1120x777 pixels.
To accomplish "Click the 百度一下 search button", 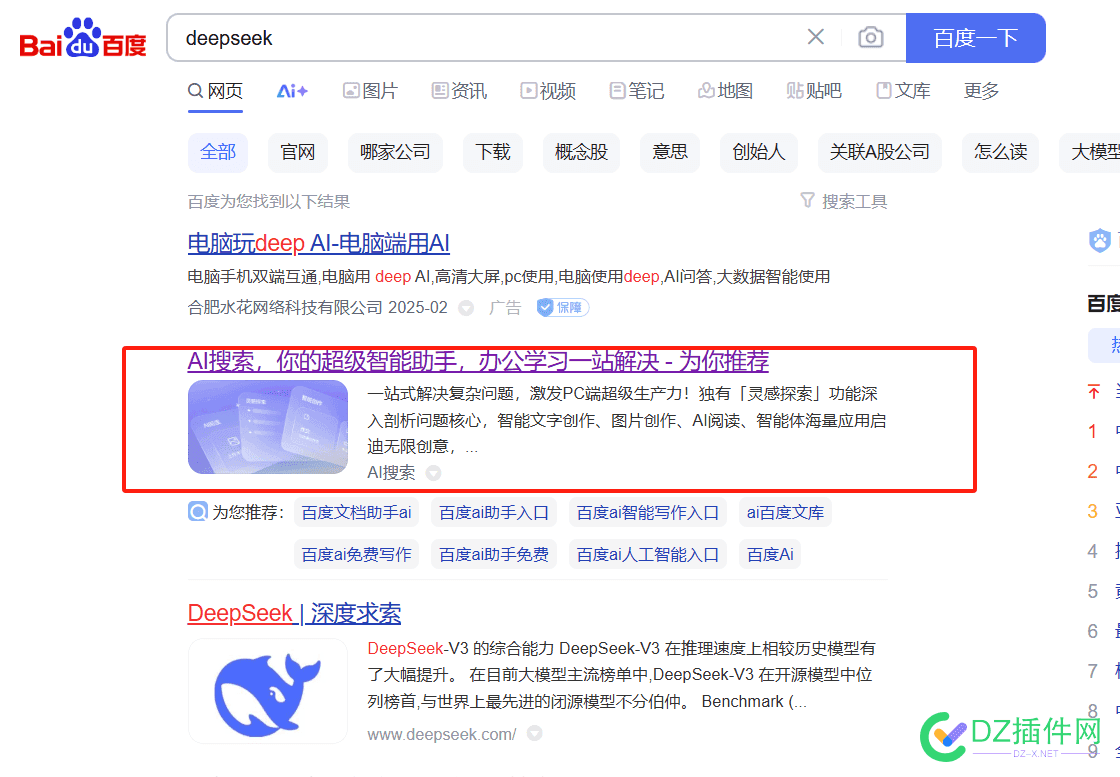I will [x=976, y=38].
